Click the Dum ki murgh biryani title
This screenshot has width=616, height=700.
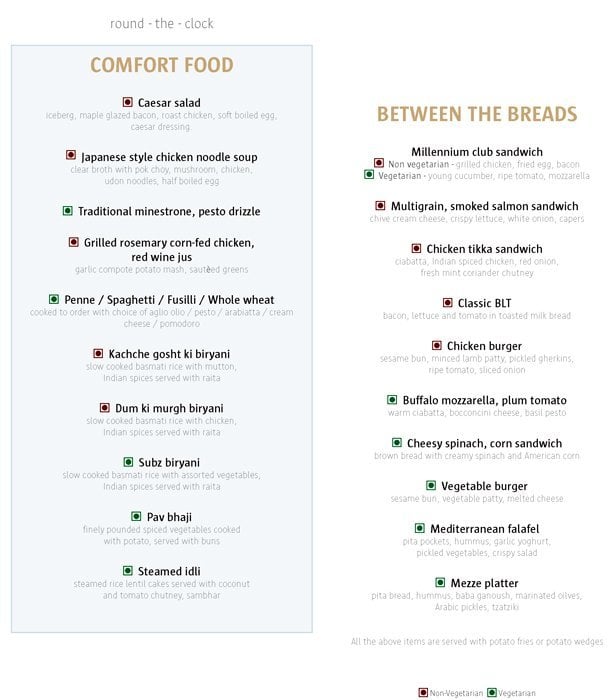169,408
